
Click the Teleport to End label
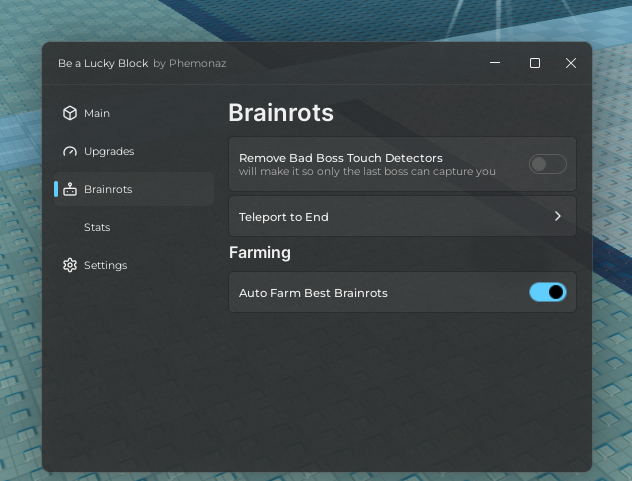point(284,217)
